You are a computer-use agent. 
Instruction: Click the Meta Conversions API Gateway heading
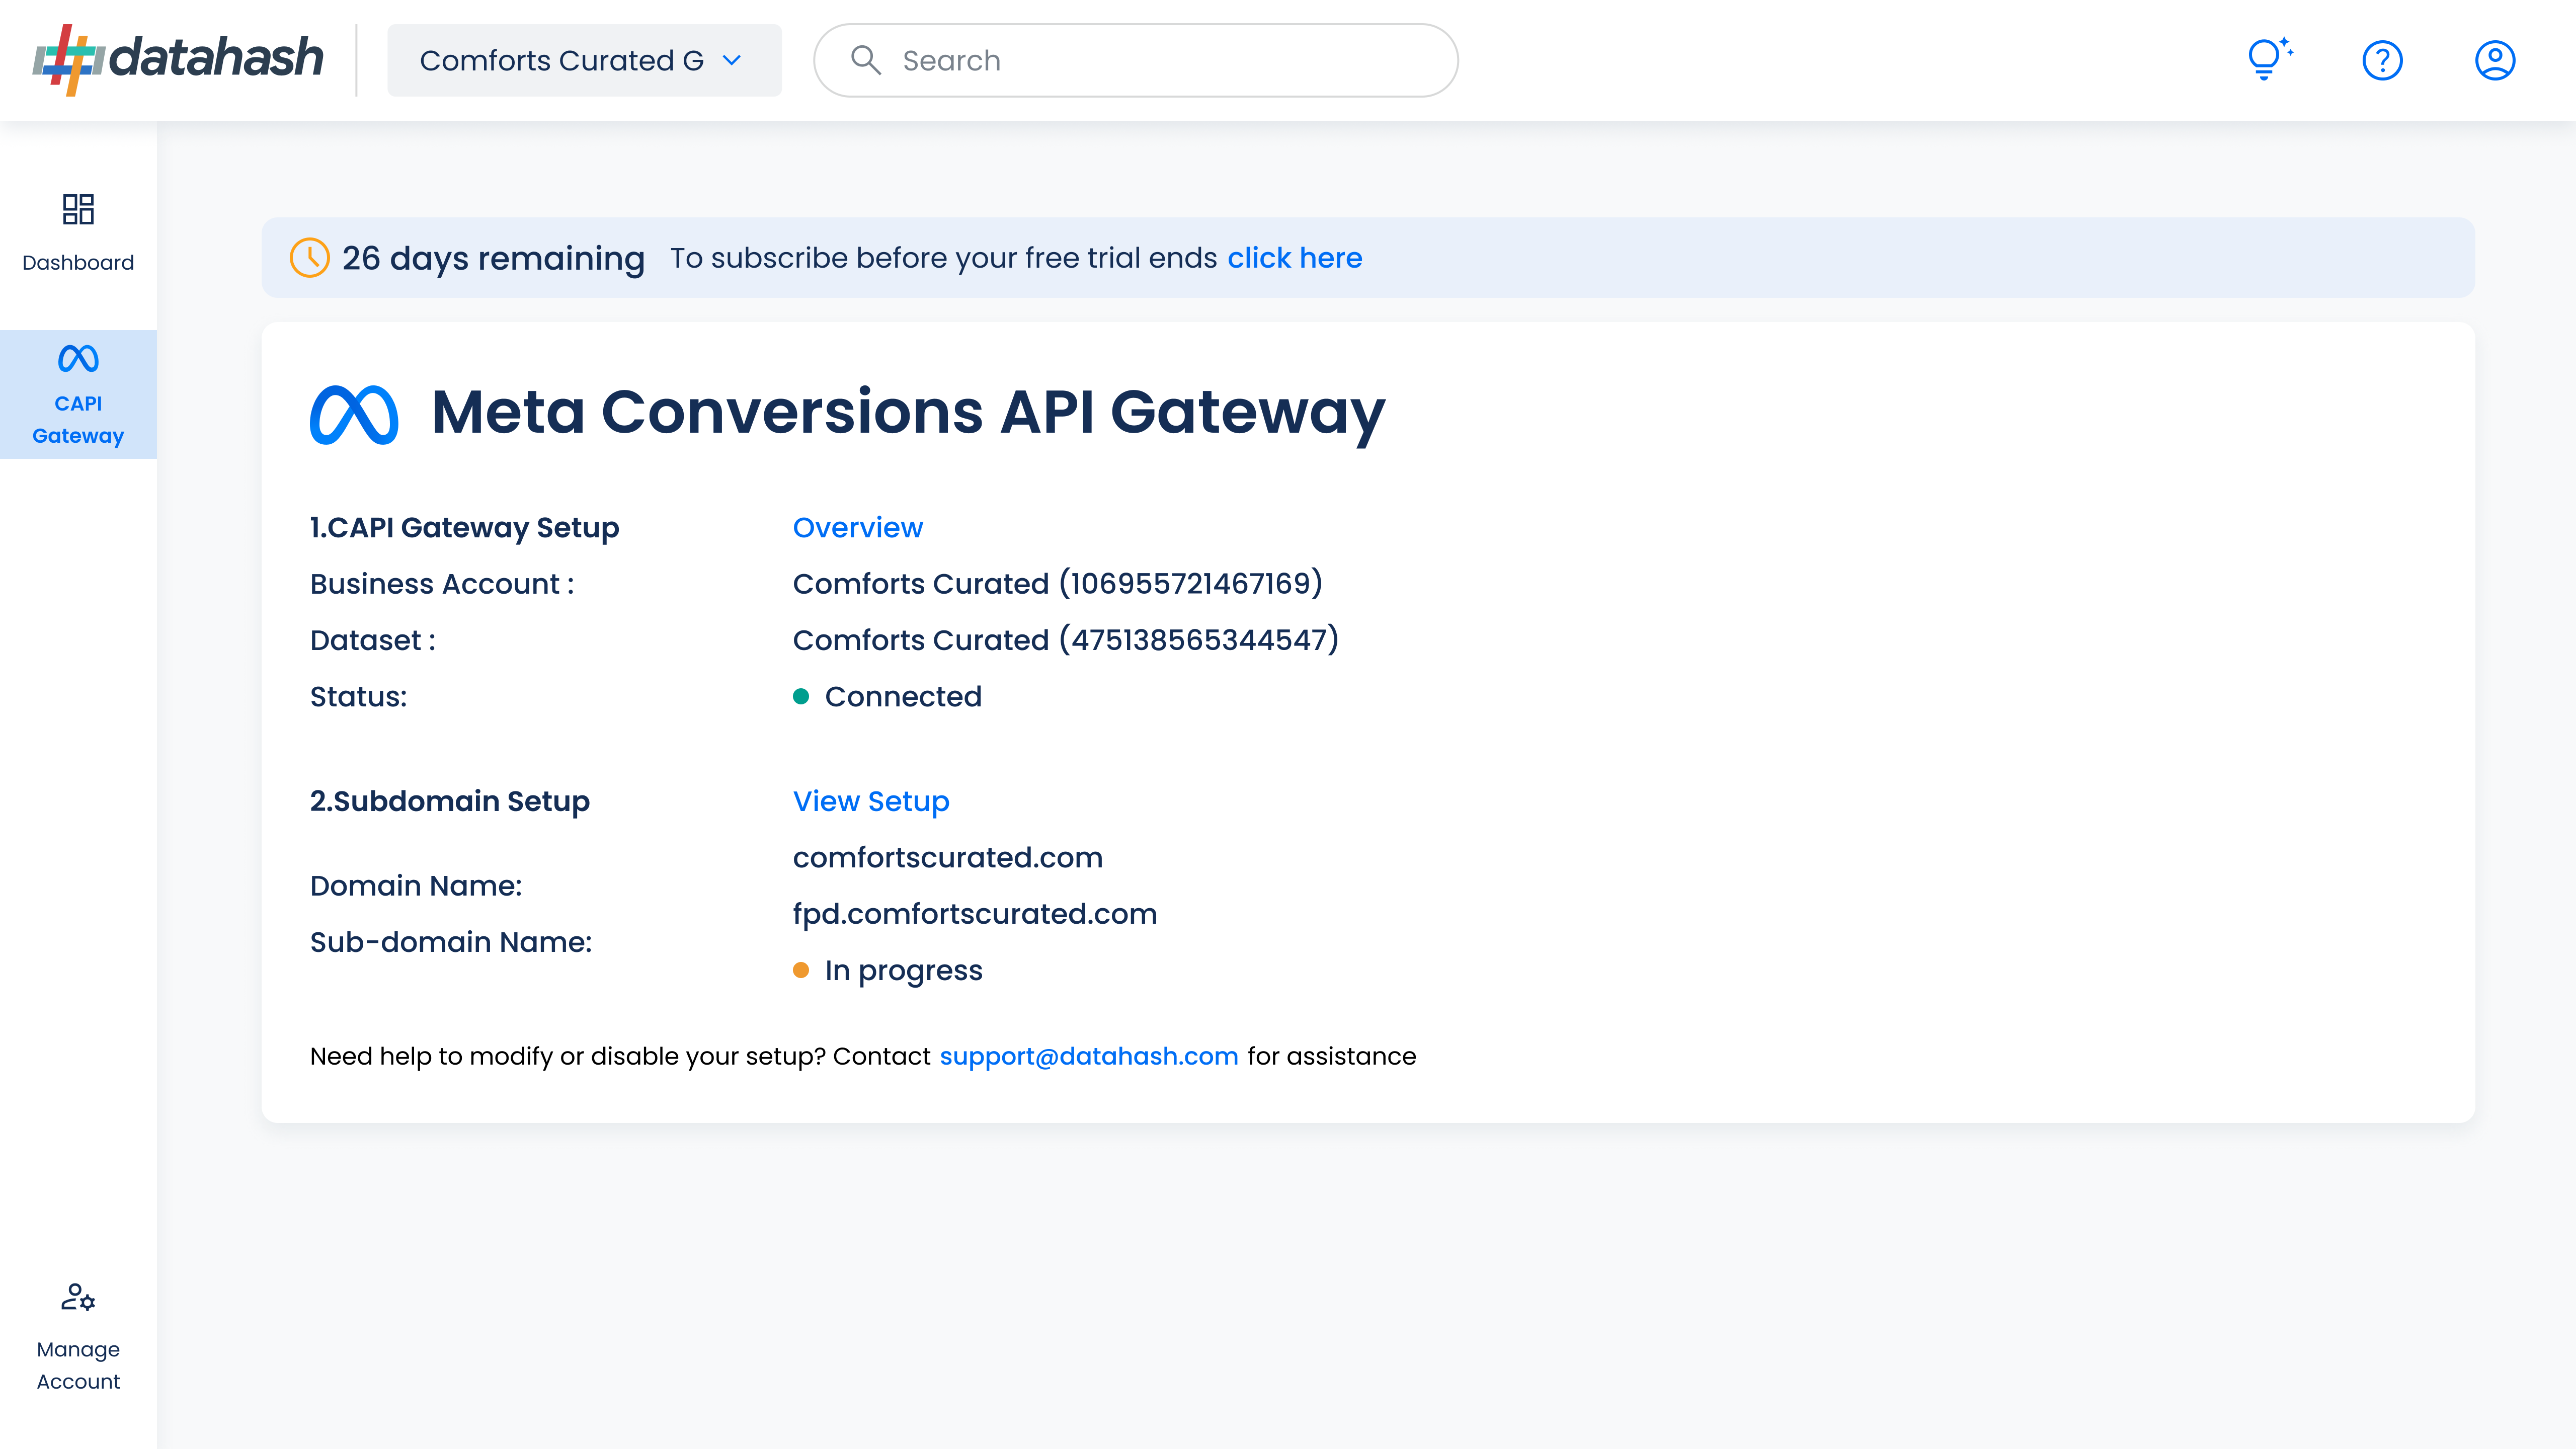coord(908,412)
